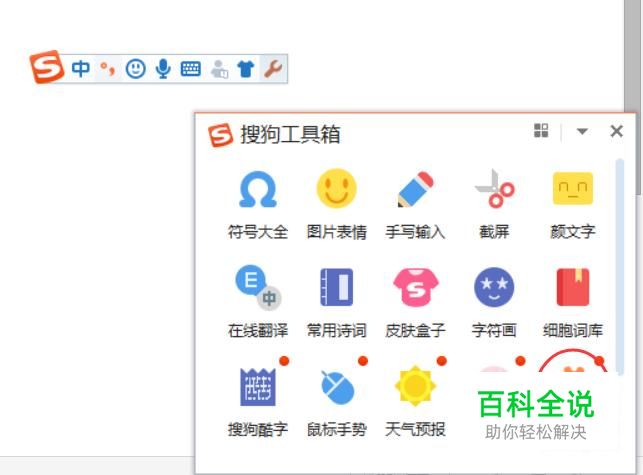Start voice input with the microphone icon

[x=163, y=69]
